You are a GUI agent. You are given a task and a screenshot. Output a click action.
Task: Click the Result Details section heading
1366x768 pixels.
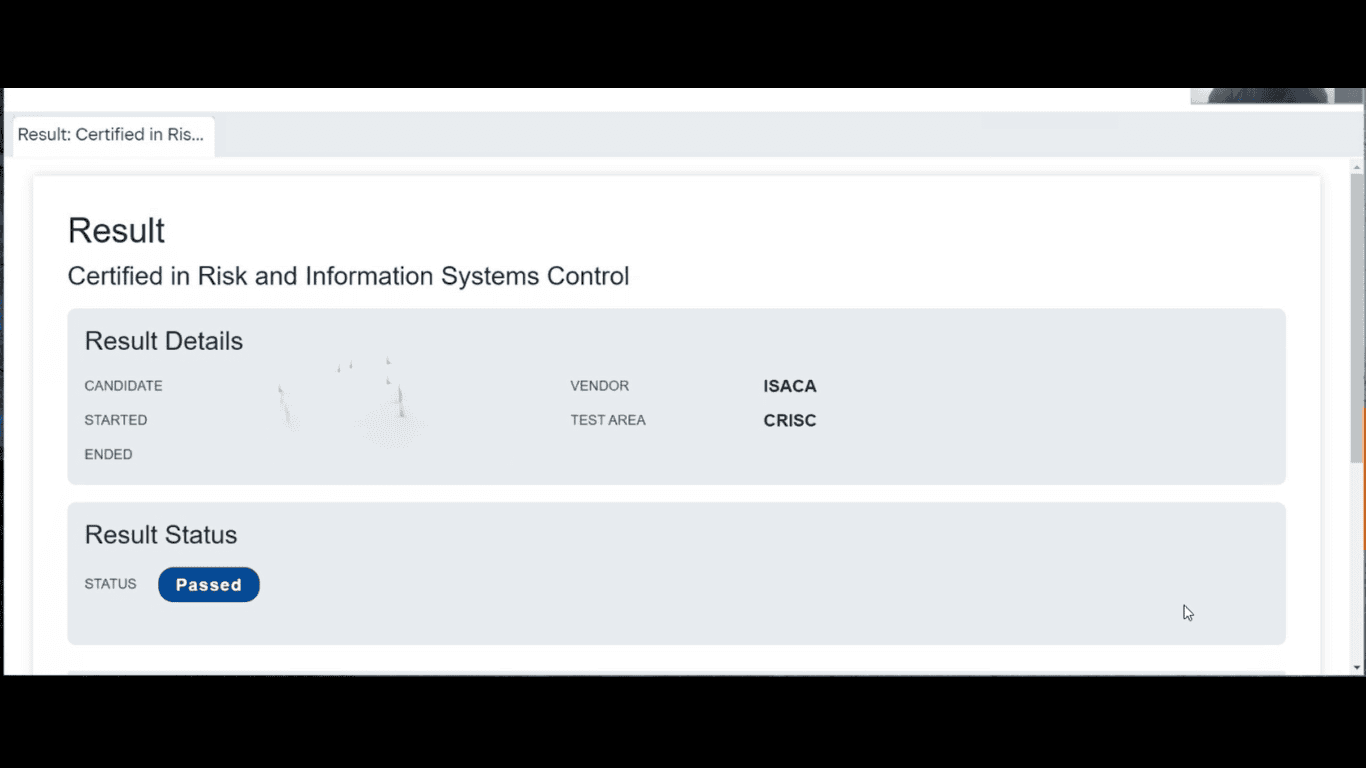(x=164, y=341)
